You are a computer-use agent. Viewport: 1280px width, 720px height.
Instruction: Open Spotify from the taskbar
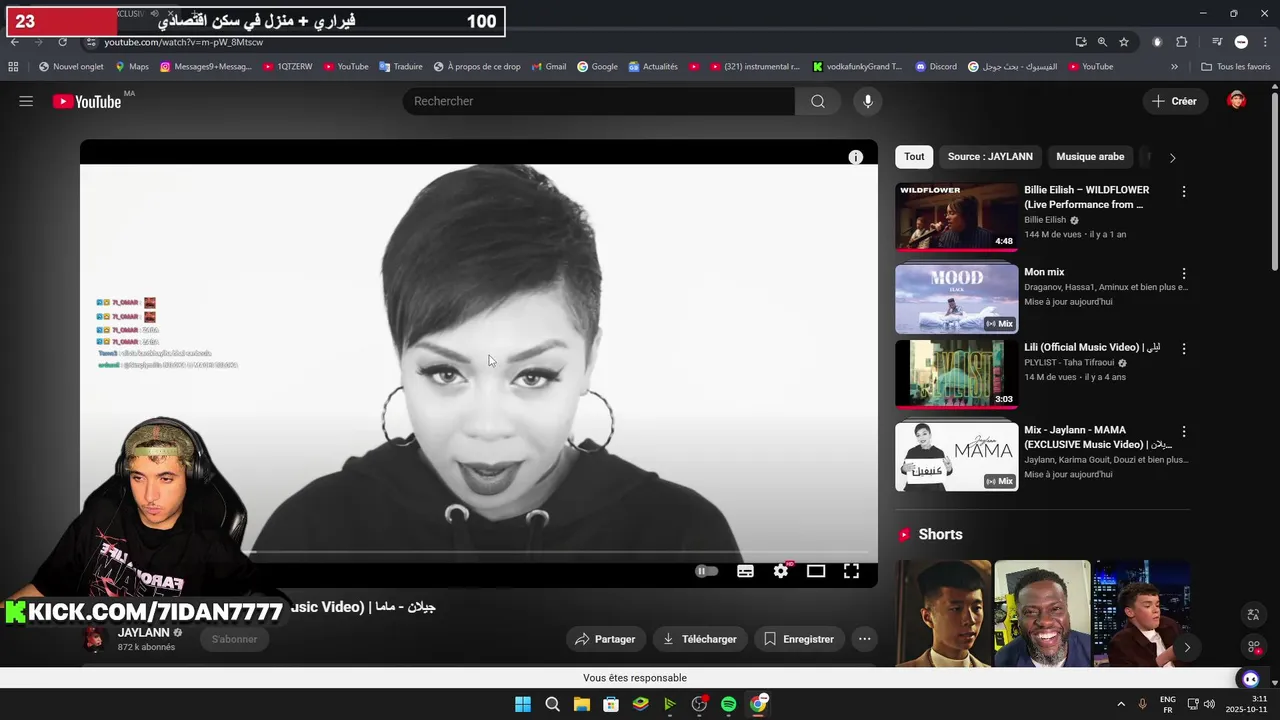click(728, 704)
